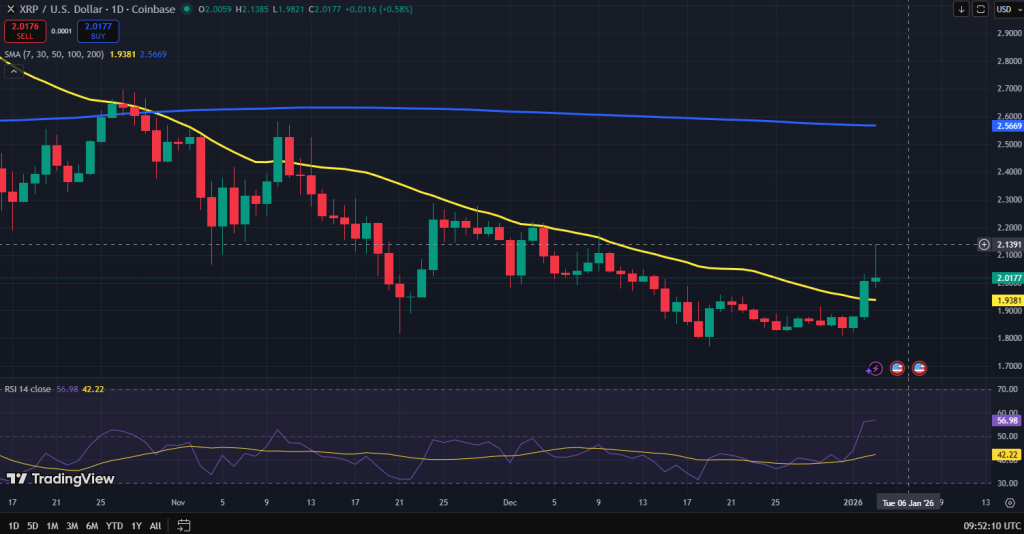Click the O2.0059 open price value
The image size is (1024, 534).
[x=214, y=9]
